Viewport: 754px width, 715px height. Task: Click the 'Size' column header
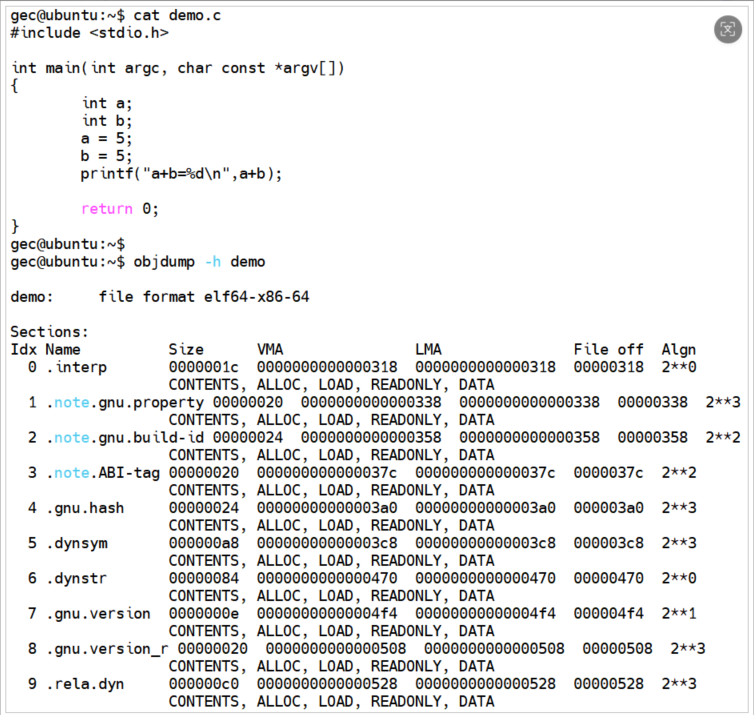186,350
